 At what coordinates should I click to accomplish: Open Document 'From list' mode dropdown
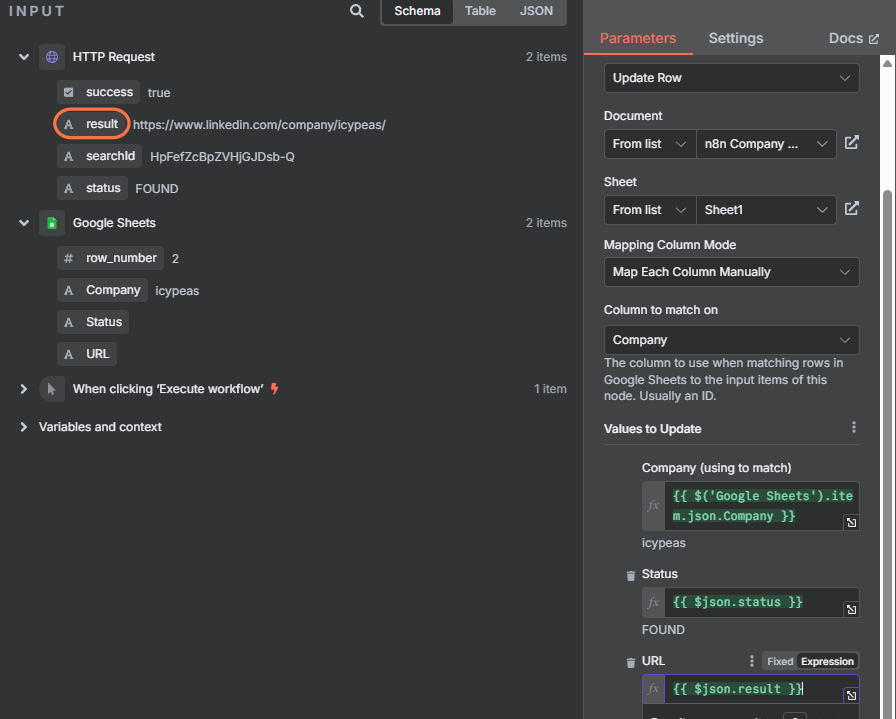pos(650,144)
